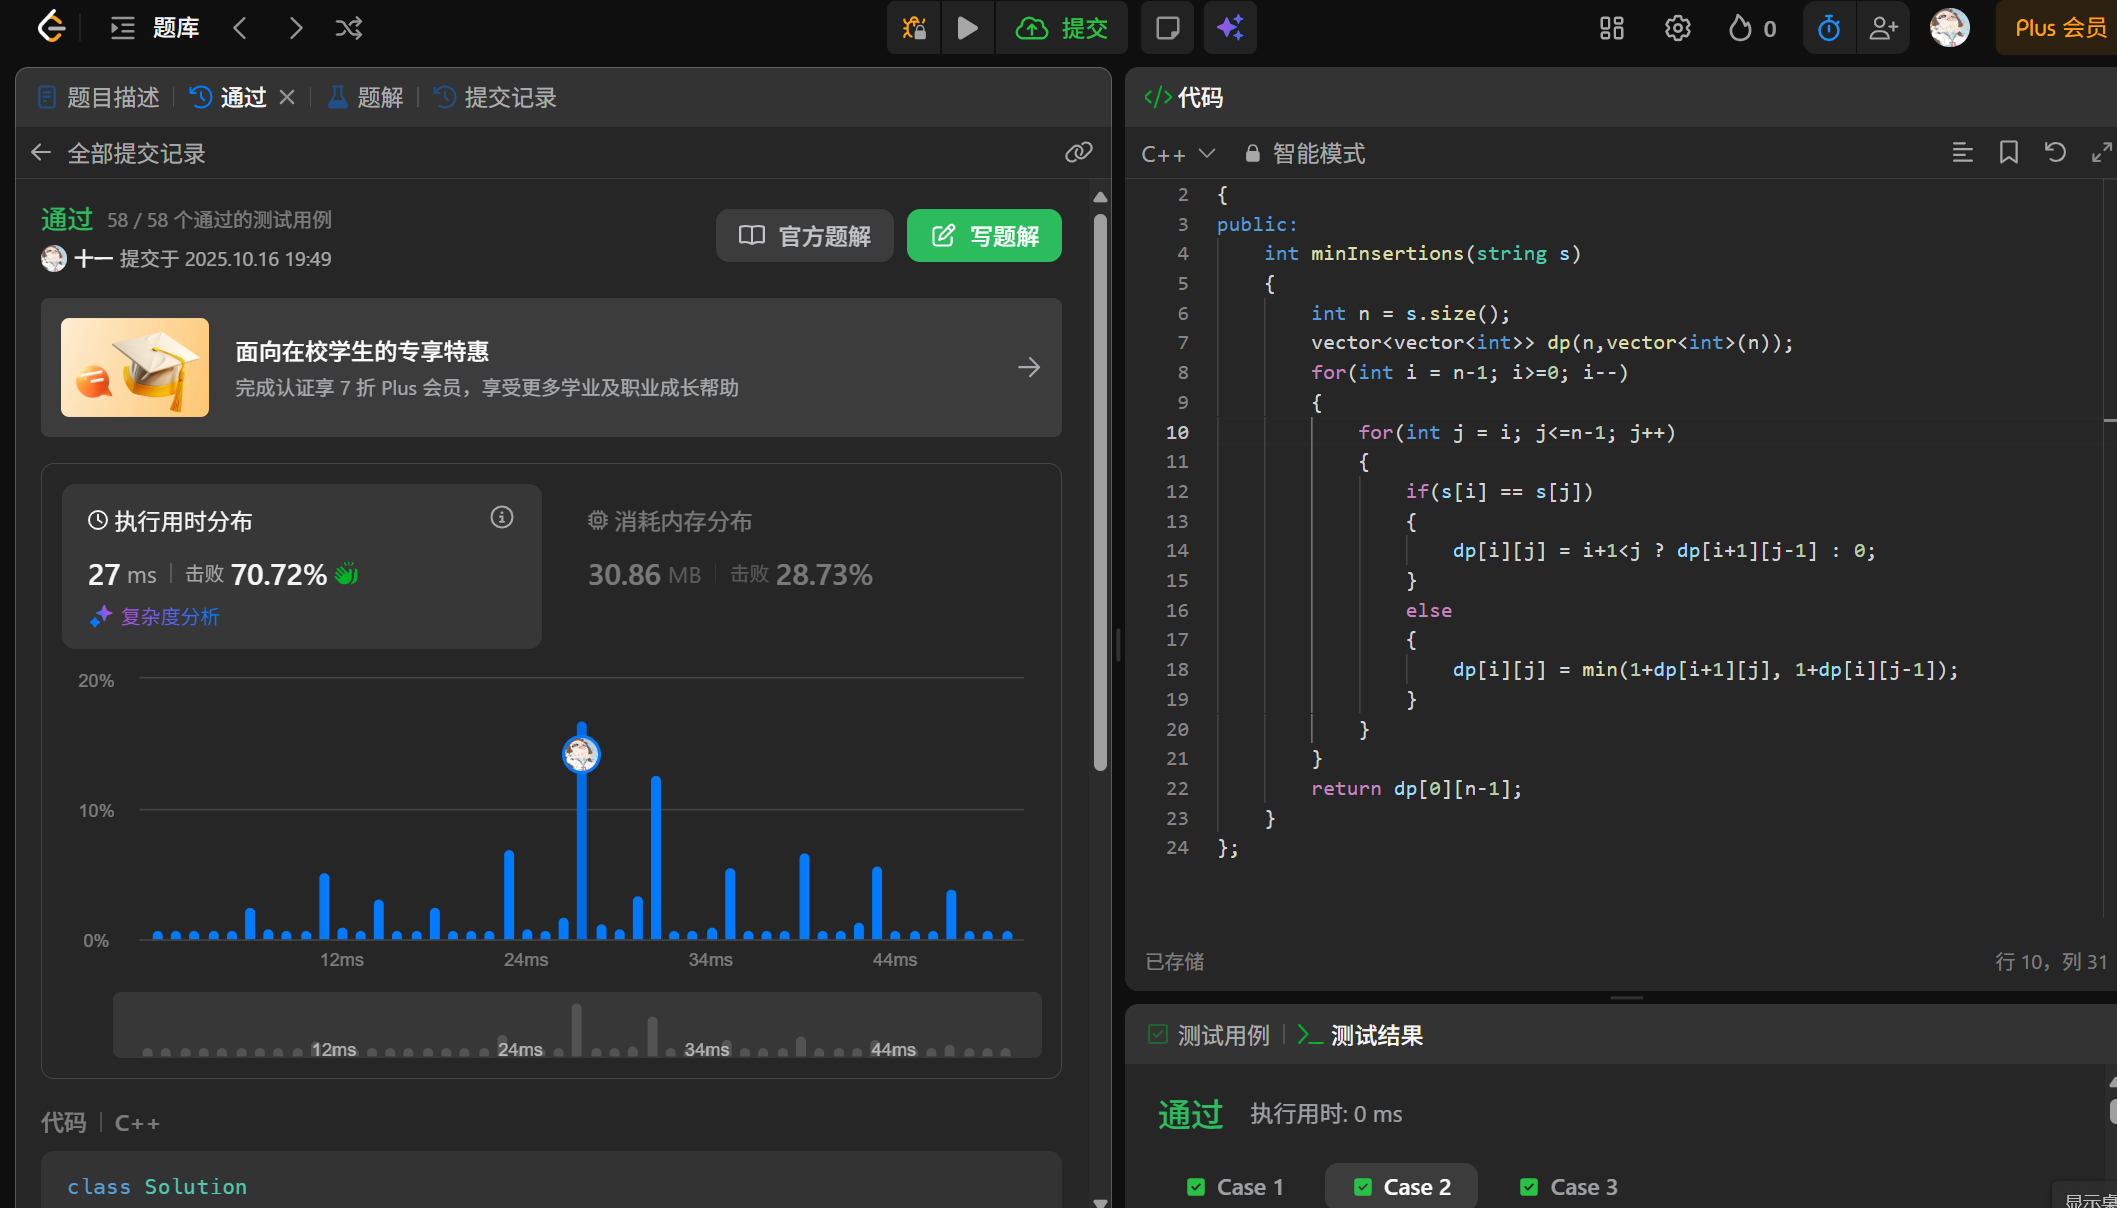This screenshot has width=2117, height=1208.
Task: Bookmark the code with the bookmark icon
Action: [2008, 152]
